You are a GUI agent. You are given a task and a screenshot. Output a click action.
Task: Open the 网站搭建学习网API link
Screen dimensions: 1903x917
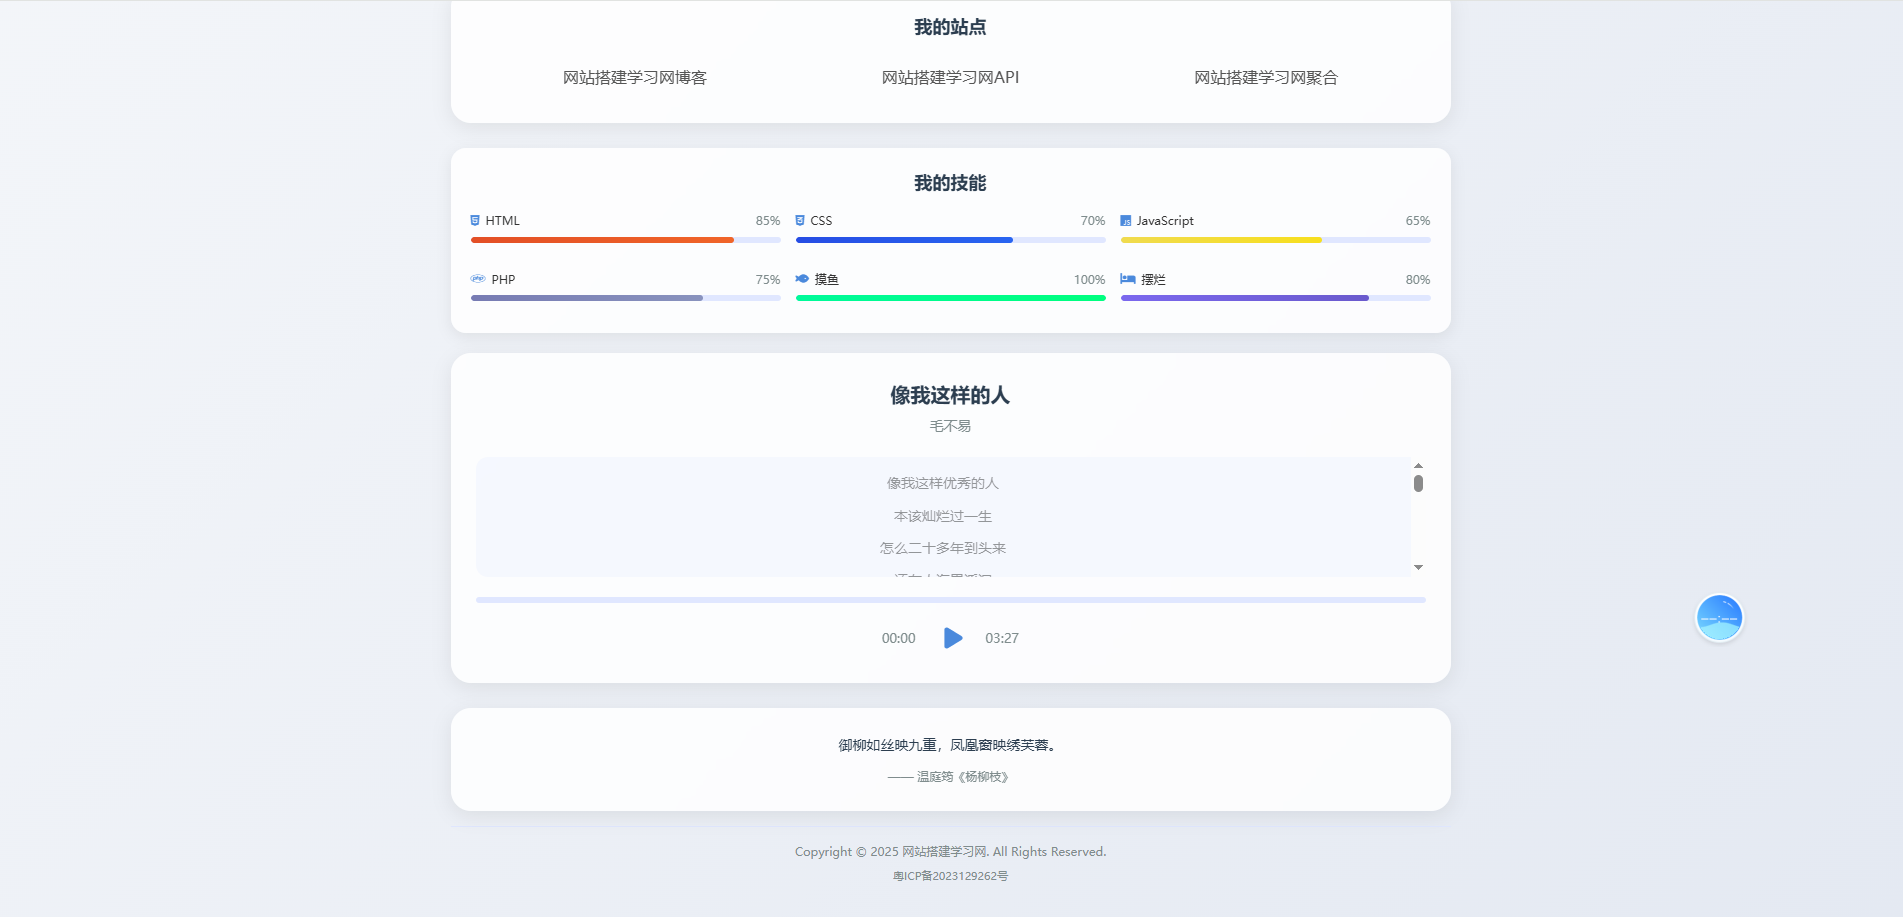(950, 78)
